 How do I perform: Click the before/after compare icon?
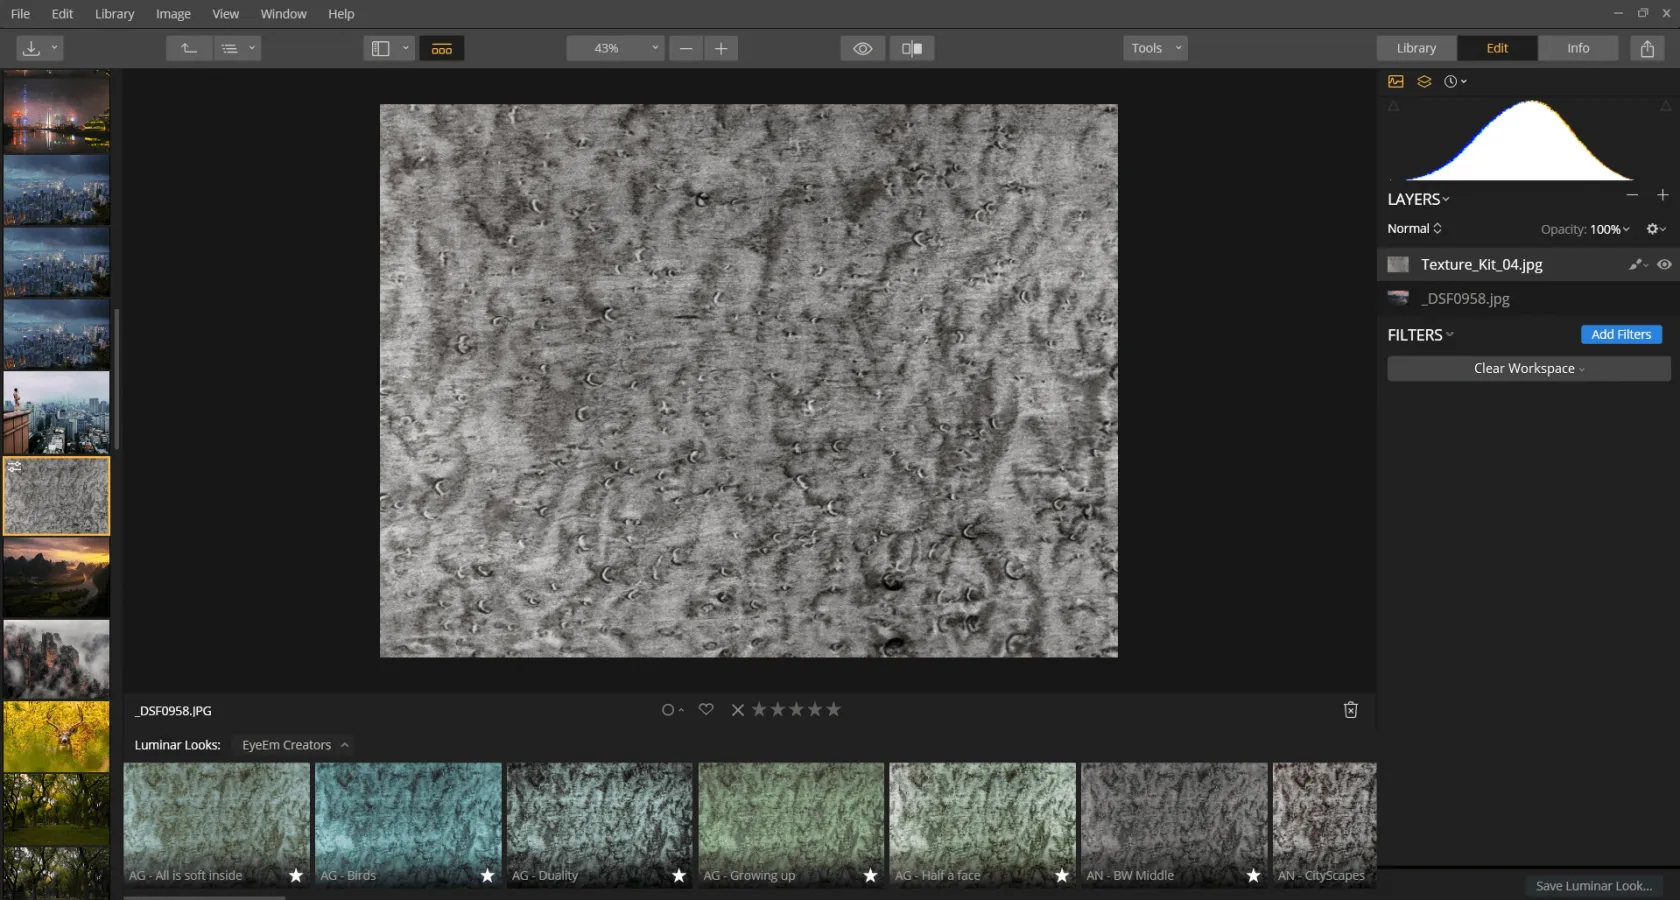pyautogui.click(x=911, y=48)
